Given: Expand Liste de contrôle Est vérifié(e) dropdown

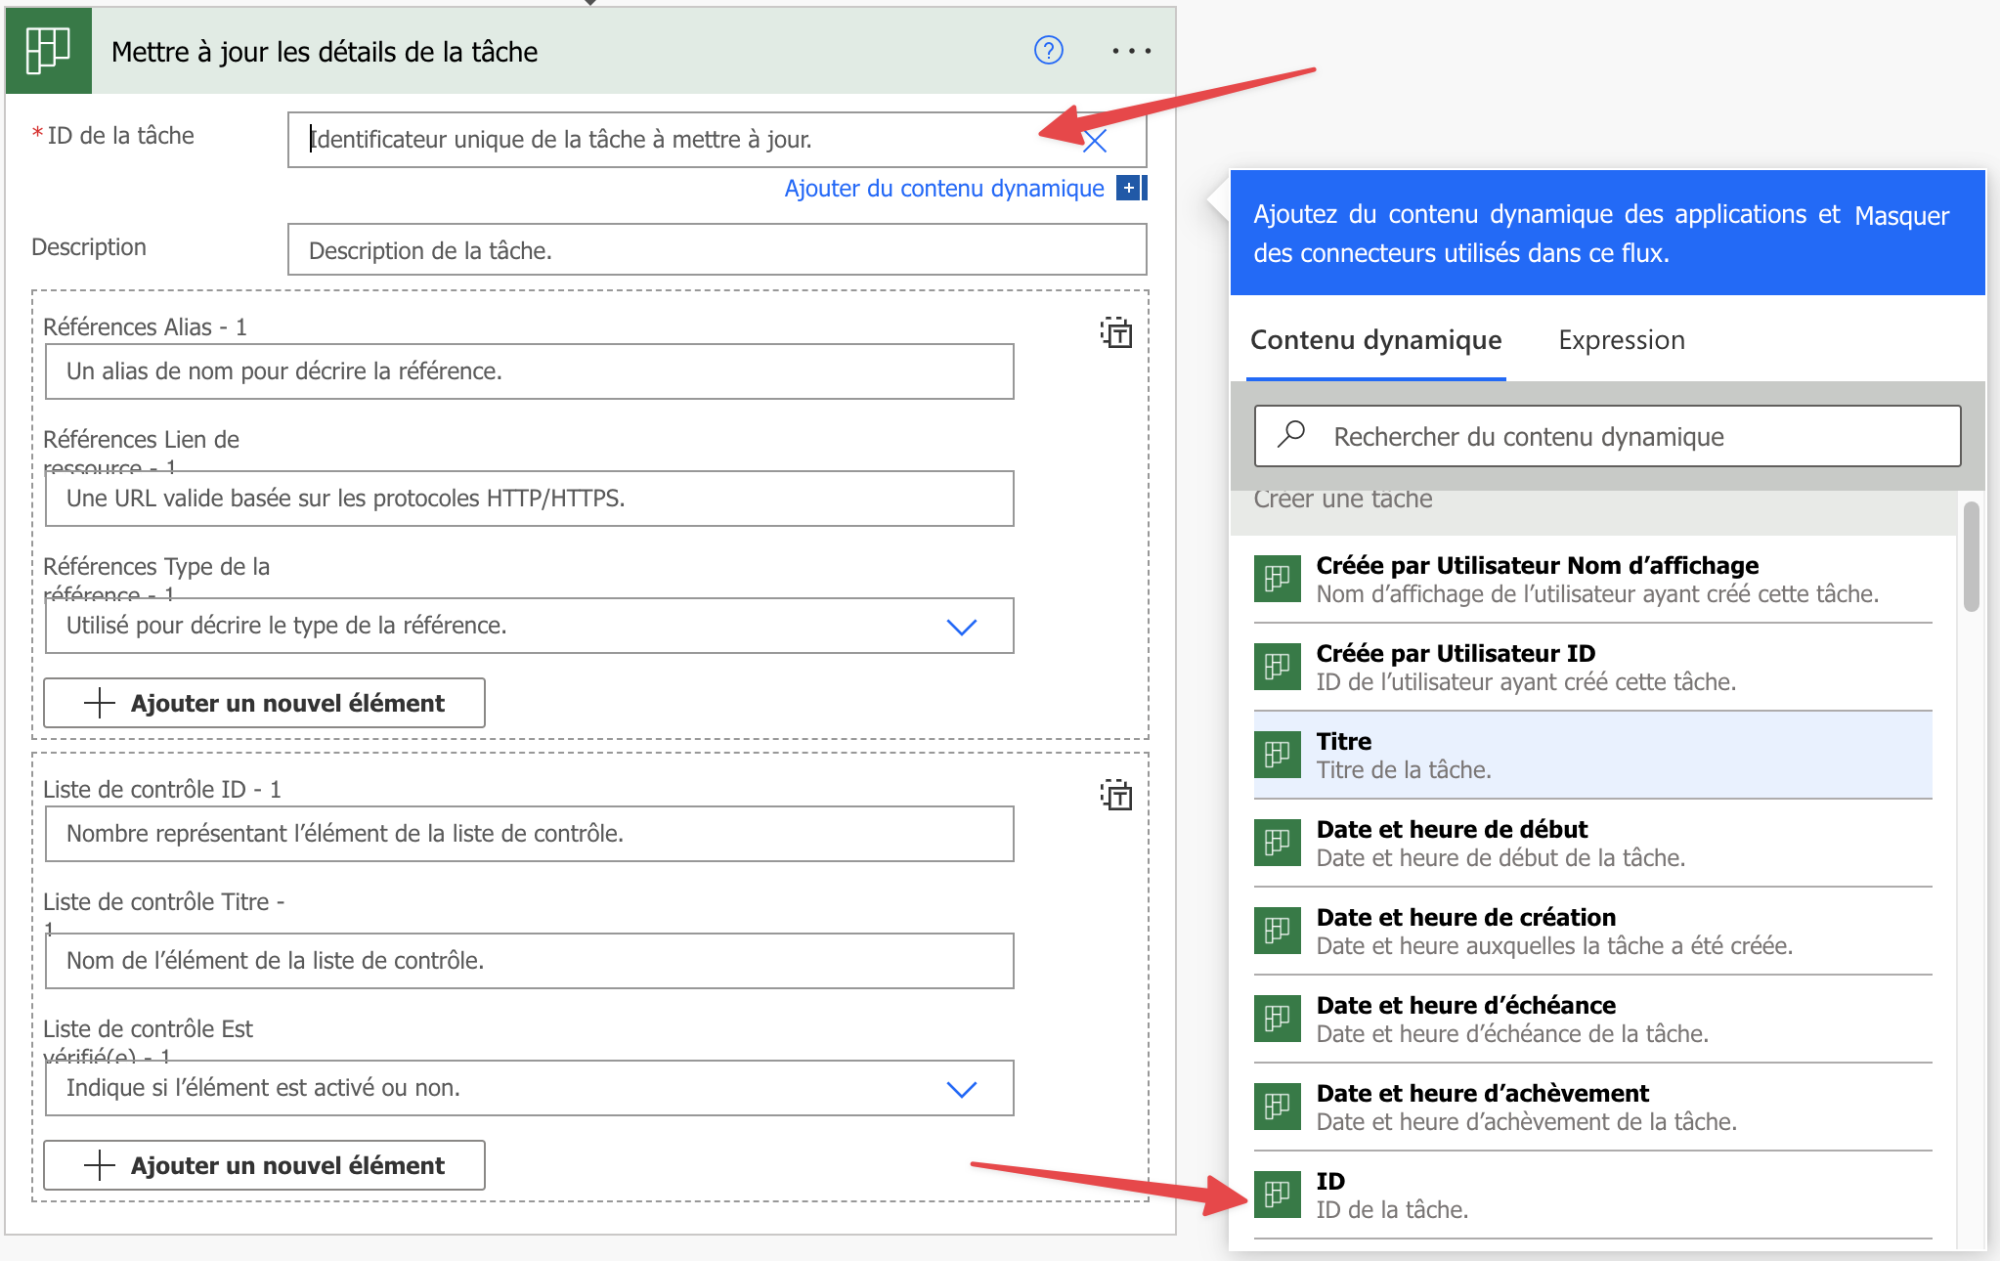Looking at the screenshot, I should click(961, 1089).
